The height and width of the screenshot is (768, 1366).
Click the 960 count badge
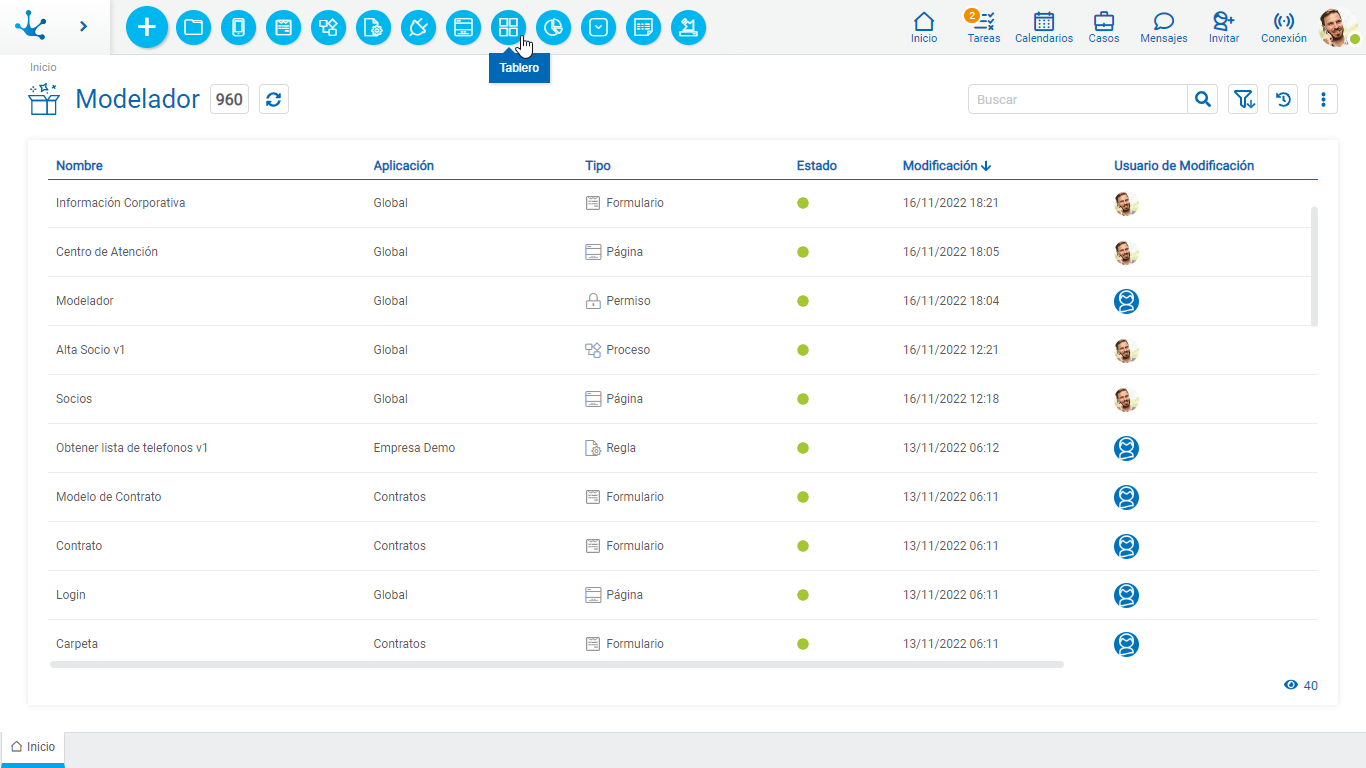[x=229, y=99]
